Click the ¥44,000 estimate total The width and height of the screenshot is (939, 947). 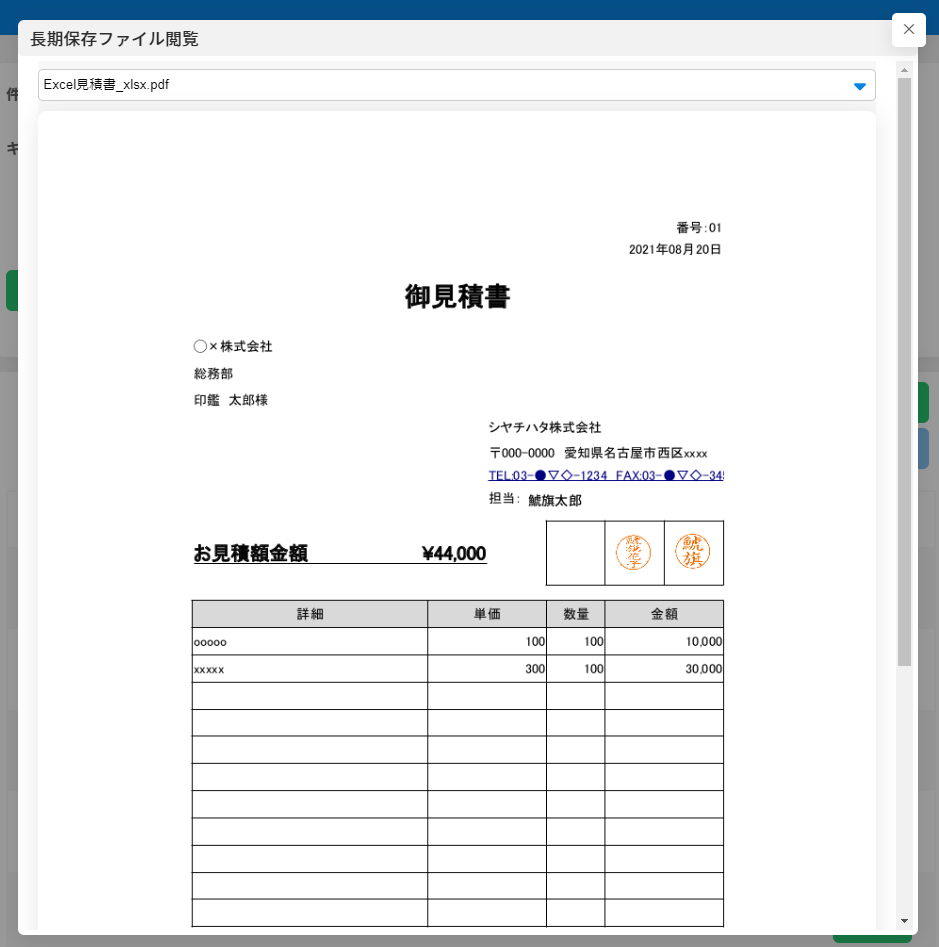454,553
